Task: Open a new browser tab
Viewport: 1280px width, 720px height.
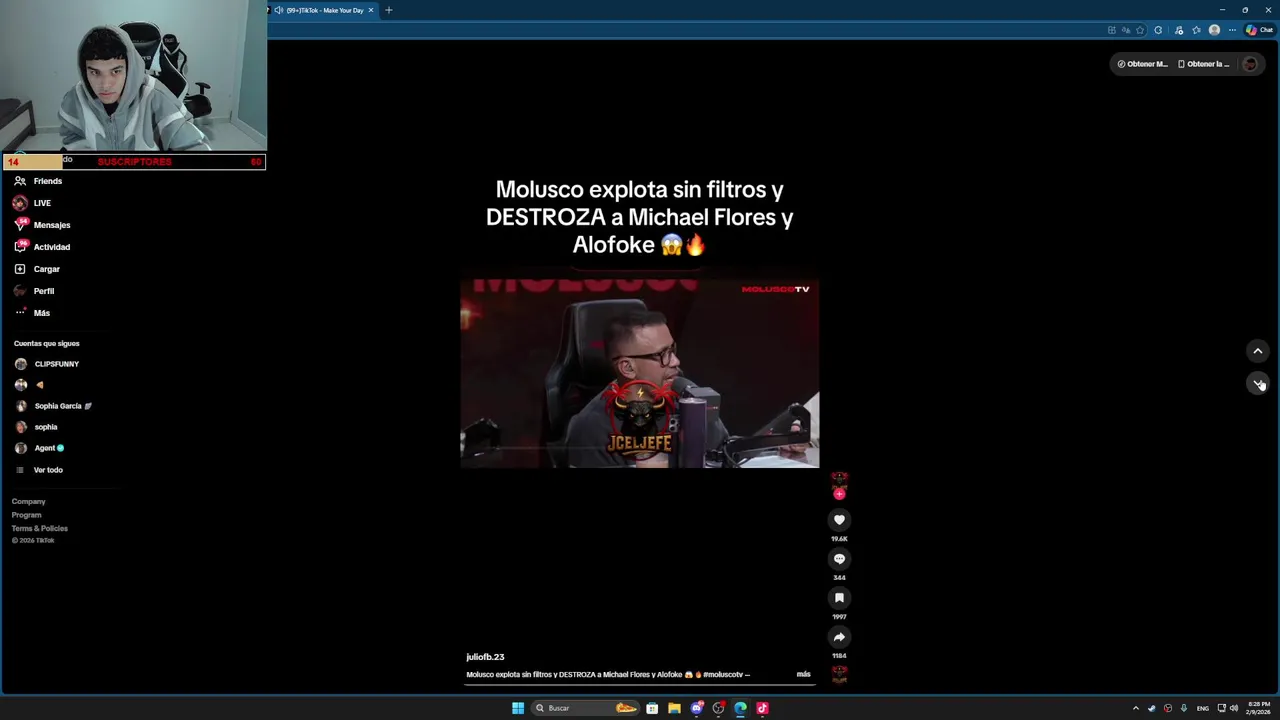Action: pos(389,10)
